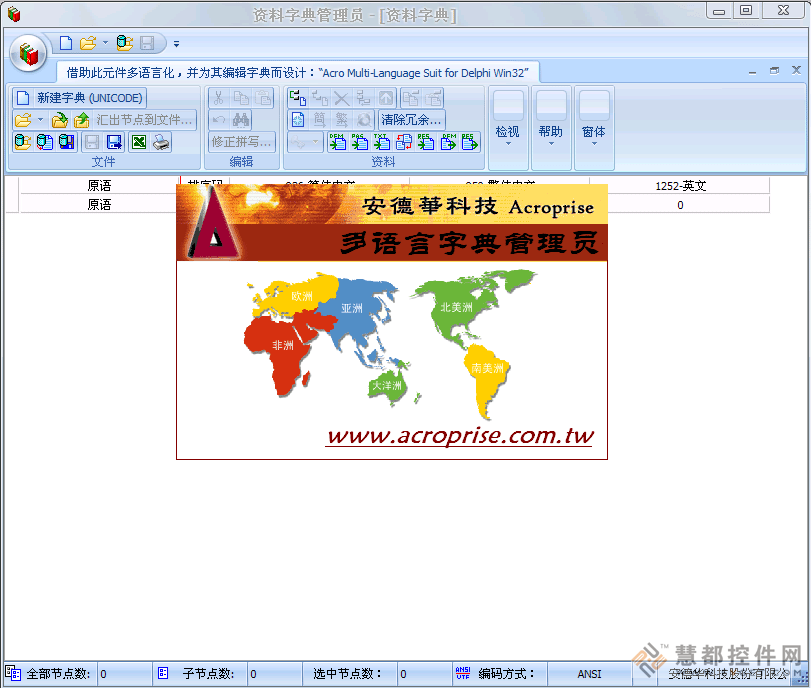Screen dimensions: 811x688
Task: Click the DFM export icon
Action: 448,142
